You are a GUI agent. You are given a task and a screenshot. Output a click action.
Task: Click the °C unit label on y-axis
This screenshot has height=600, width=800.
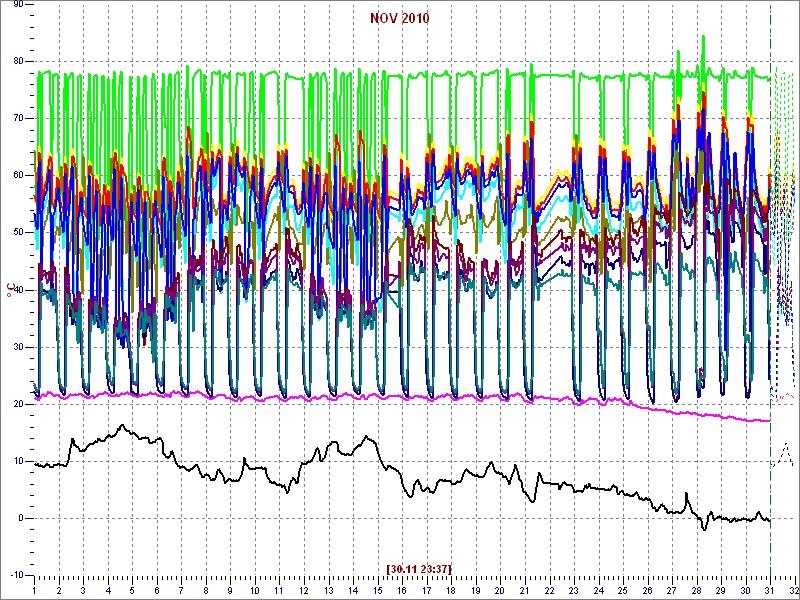click(x=10, y=290)
